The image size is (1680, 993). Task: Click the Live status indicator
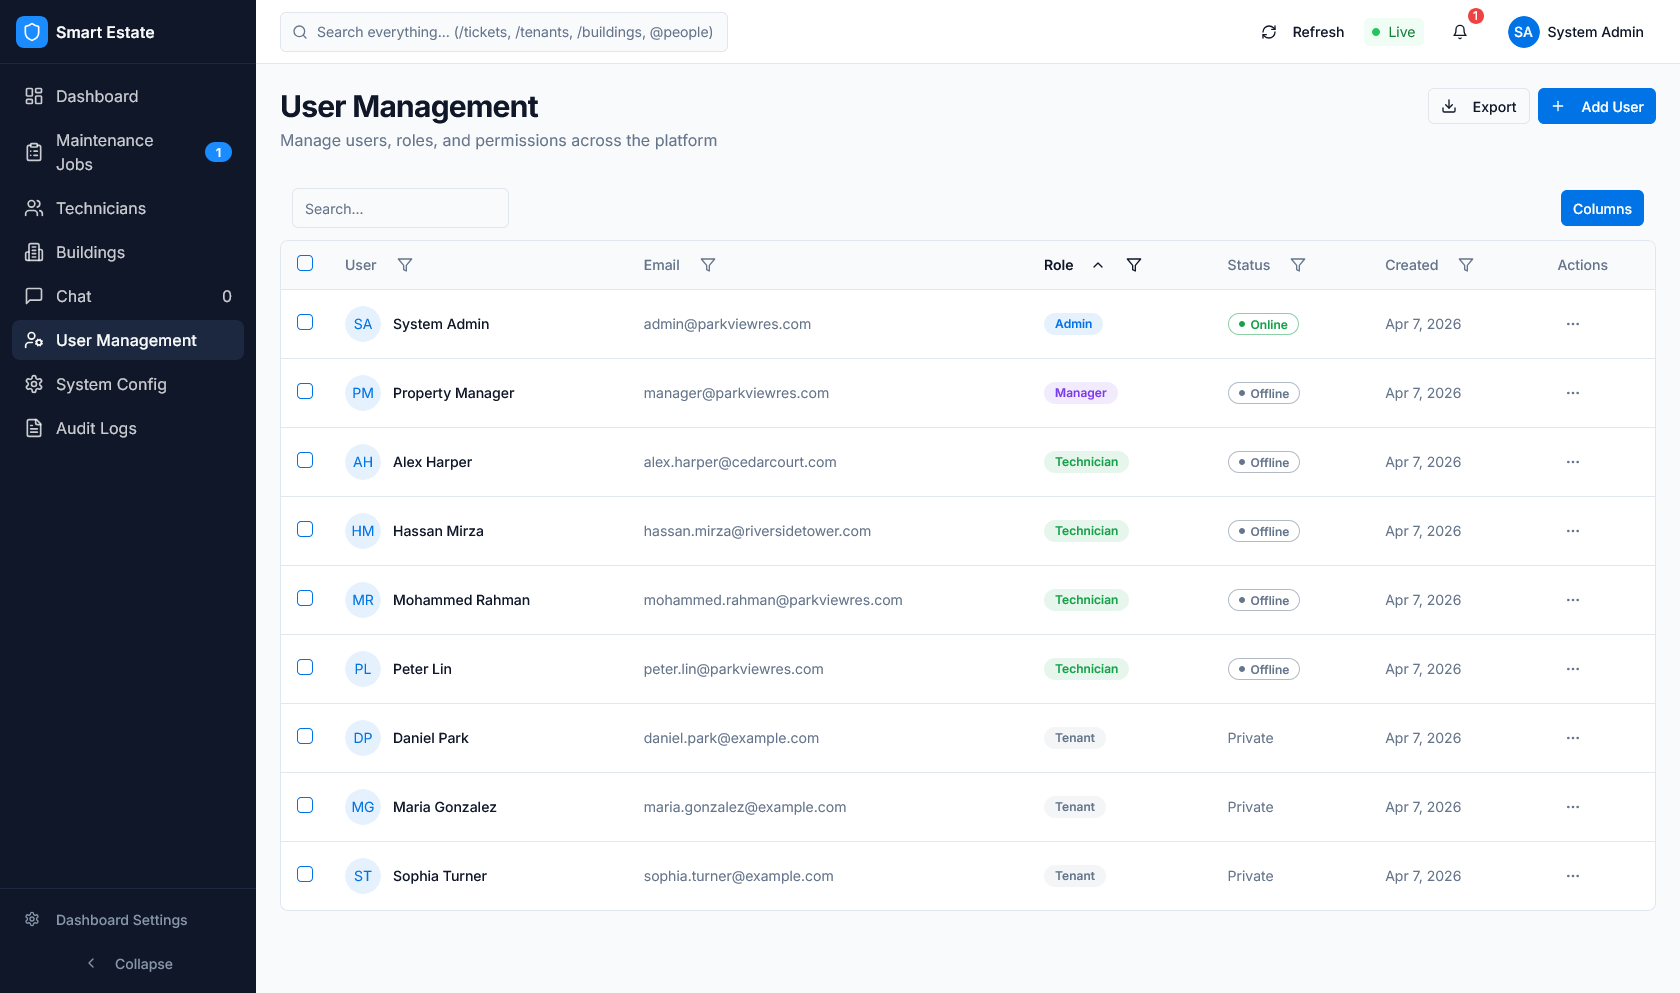[1393, 32]
